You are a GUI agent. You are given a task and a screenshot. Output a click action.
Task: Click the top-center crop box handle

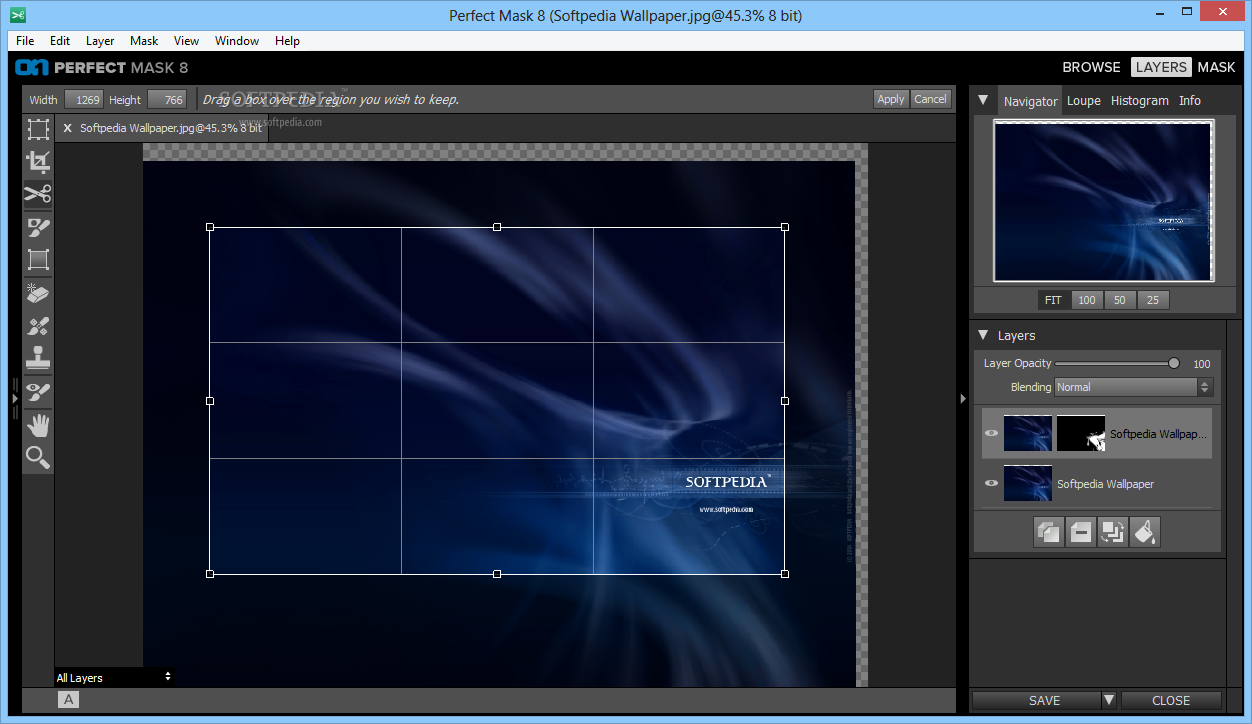pyautogui.click(x=497, y=227)
